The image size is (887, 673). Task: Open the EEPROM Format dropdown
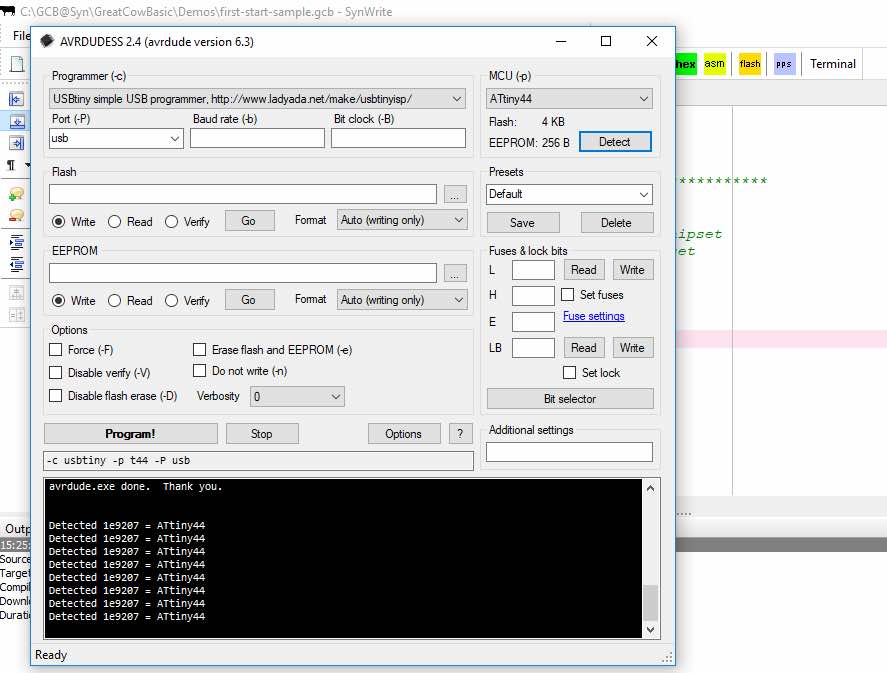coord(402,300)
